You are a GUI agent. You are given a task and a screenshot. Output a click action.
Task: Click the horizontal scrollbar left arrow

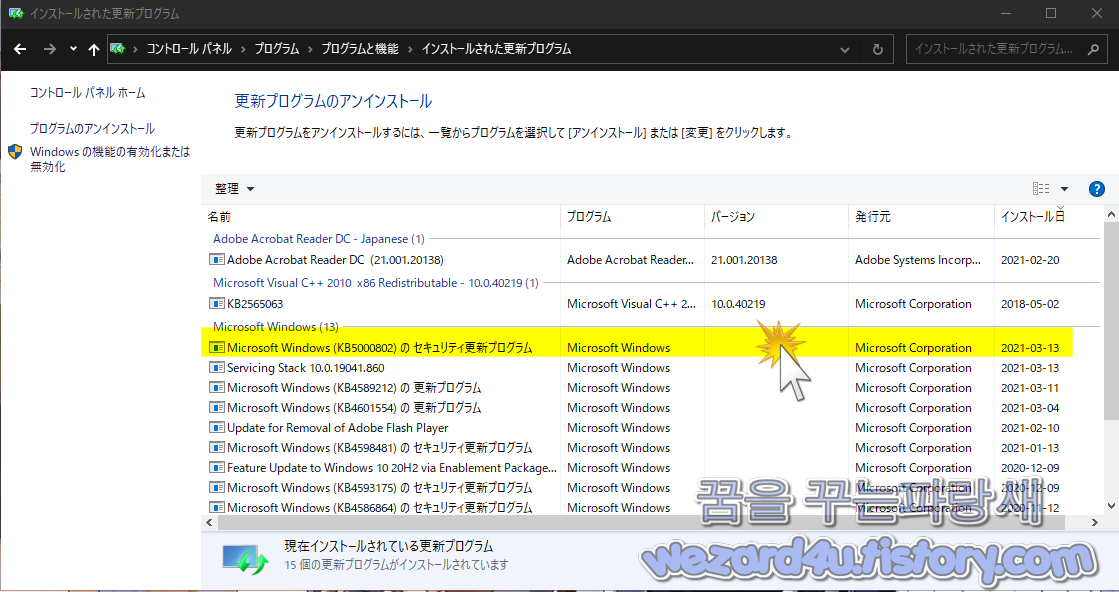point(209,523)
